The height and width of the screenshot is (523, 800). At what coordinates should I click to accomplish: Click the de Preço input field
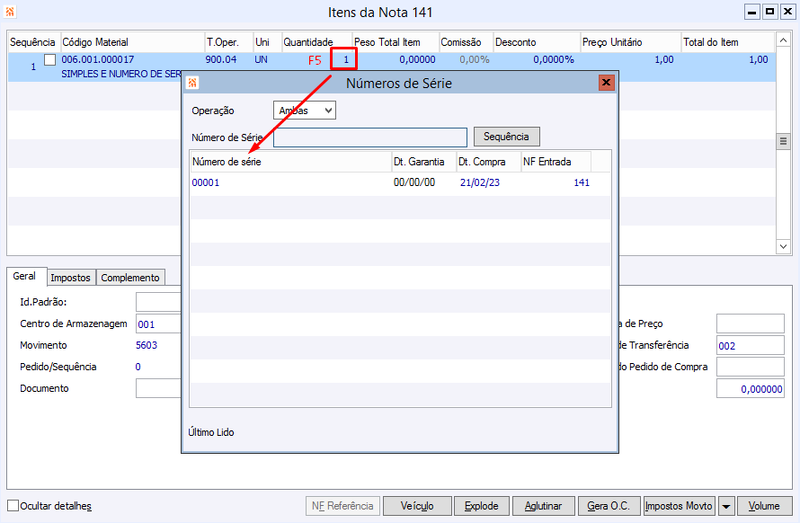point(751,323)
